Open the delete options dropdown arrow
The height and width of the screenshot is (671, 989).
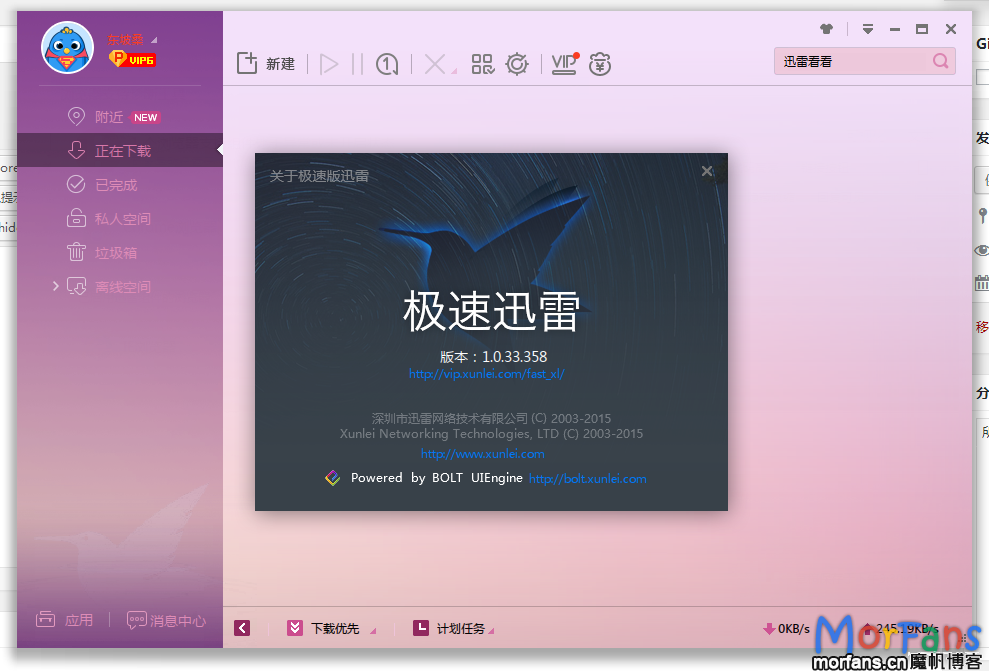click(454, 71)
